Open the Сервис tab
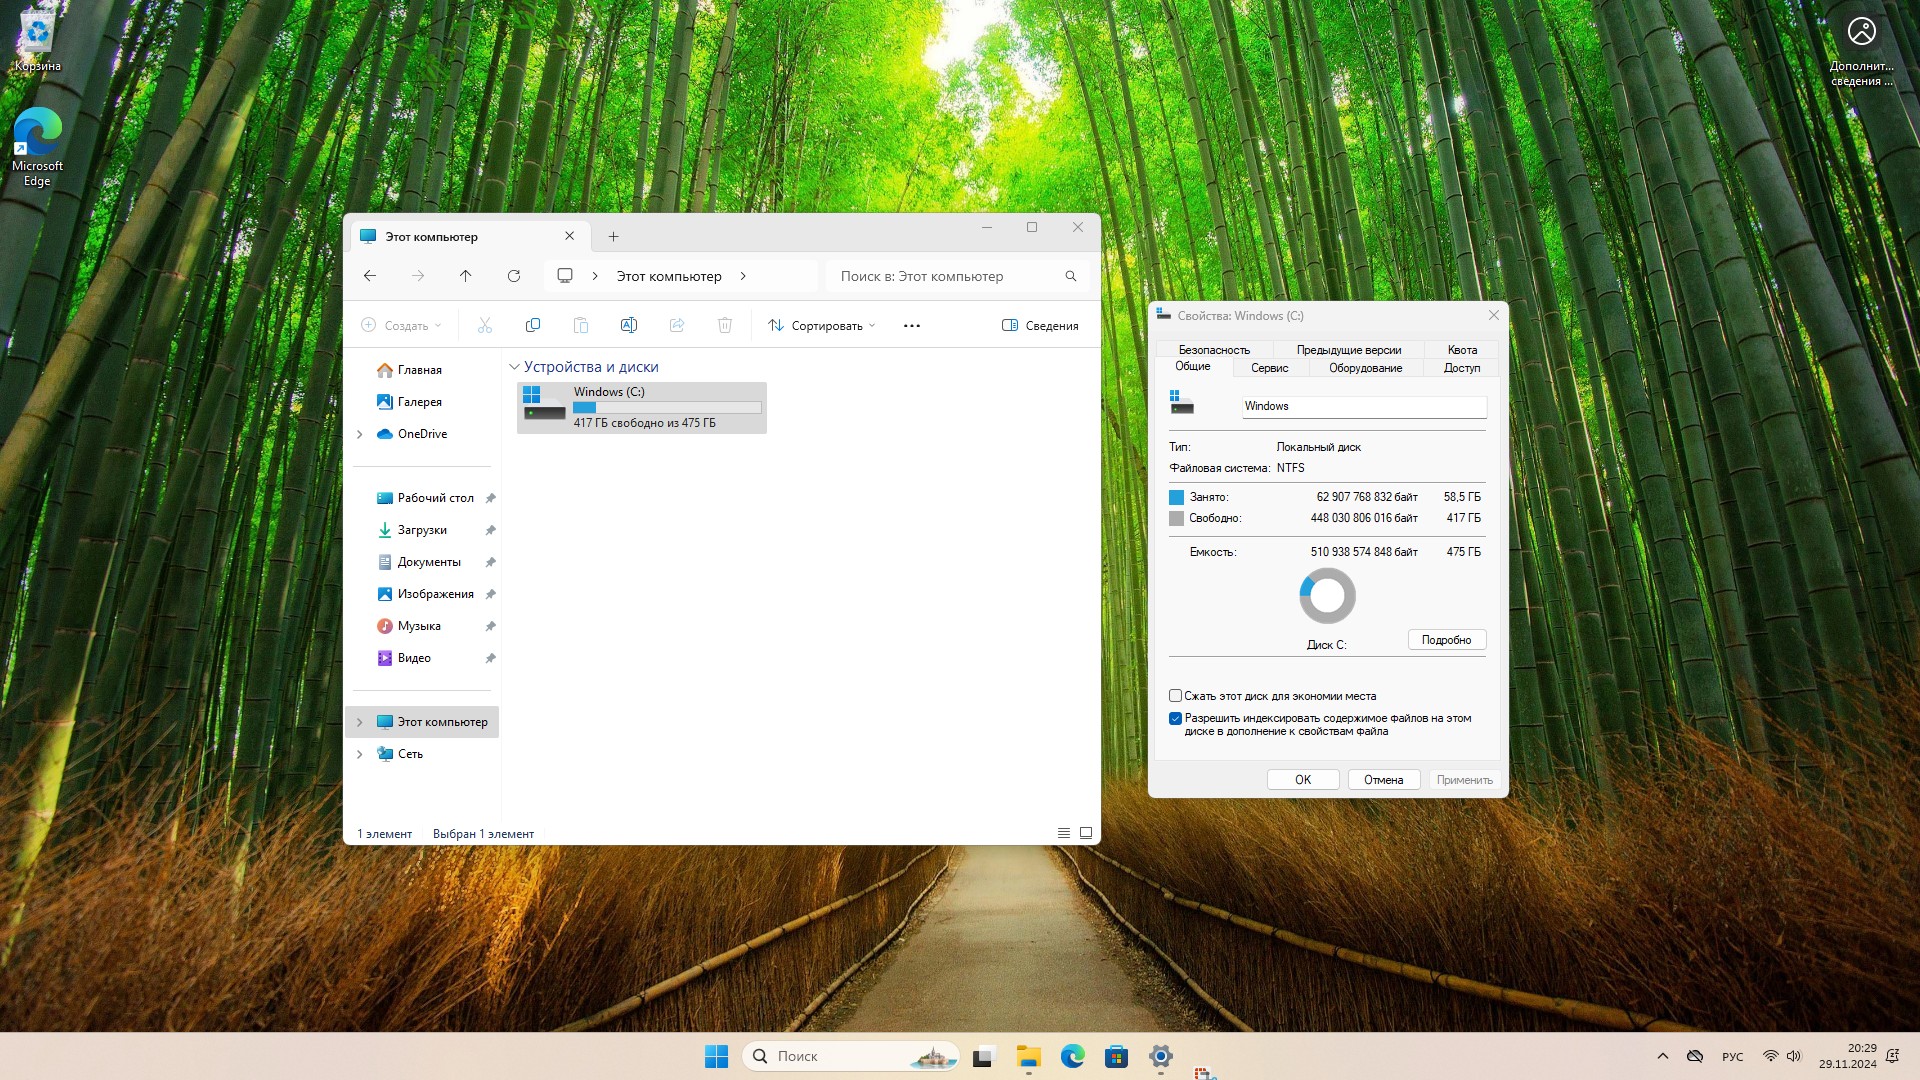The image size is (1920, 1080). [1269, 368]
